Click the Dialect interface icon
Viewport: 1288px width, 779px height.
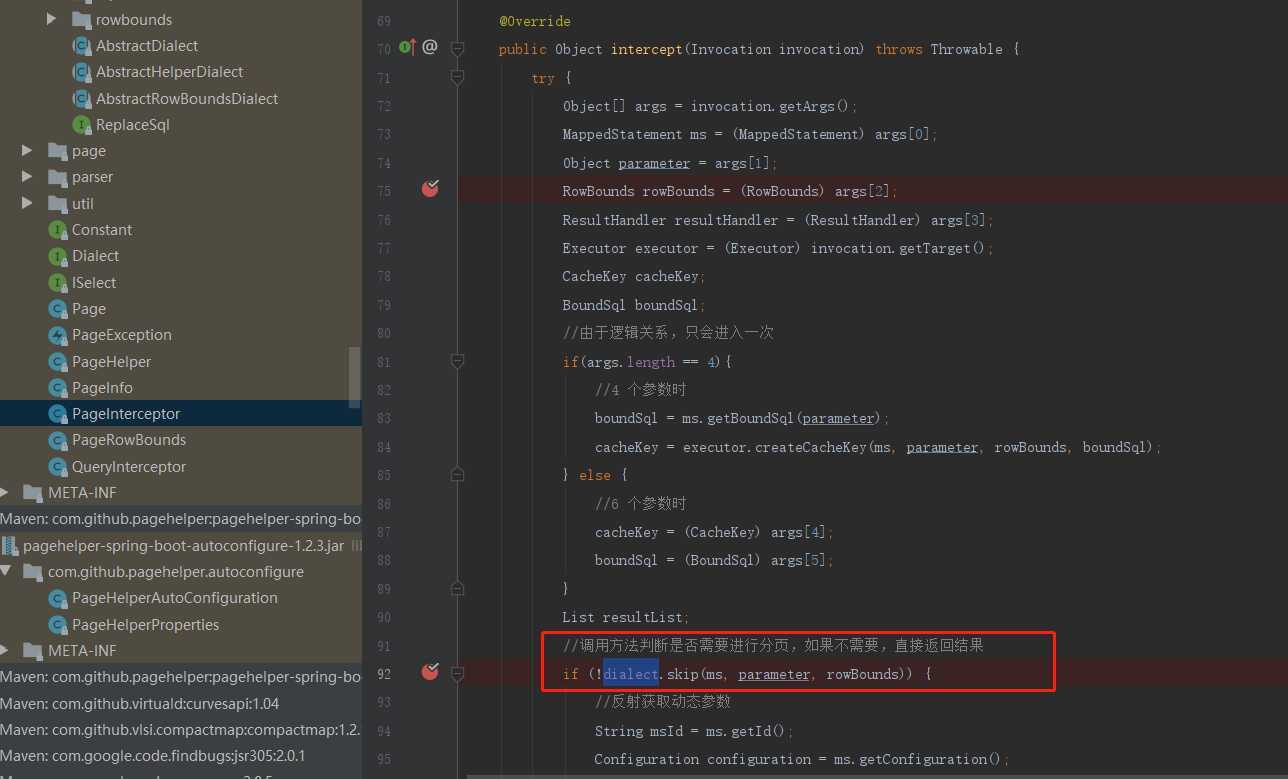click(57, 256)
